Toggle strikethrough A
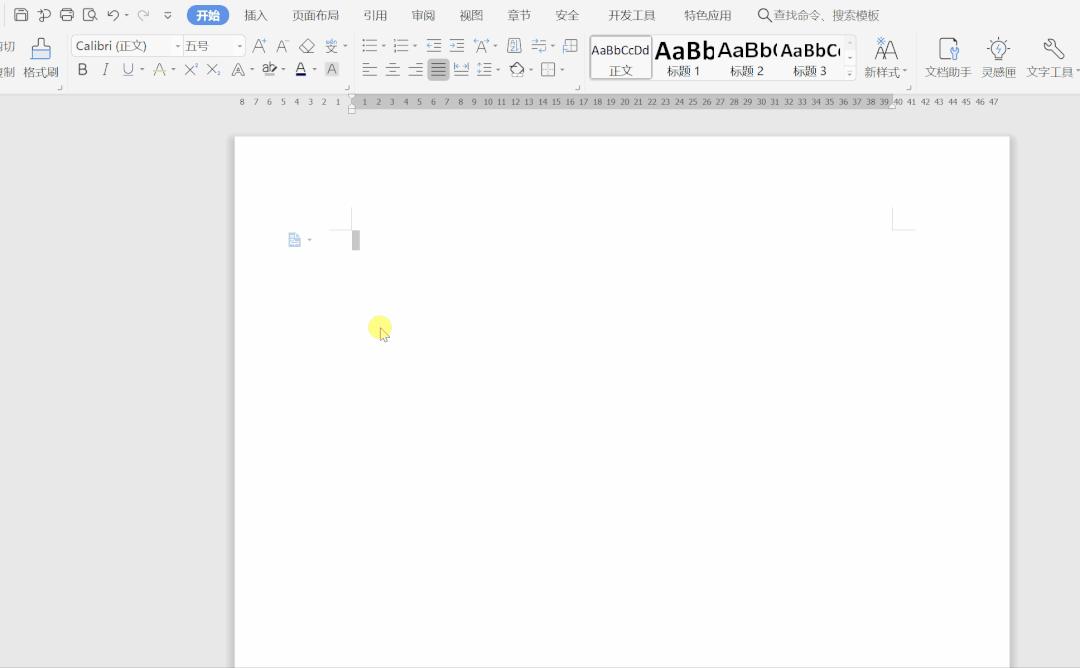Viewport: 1080px width, 668px height. point(159,70)
